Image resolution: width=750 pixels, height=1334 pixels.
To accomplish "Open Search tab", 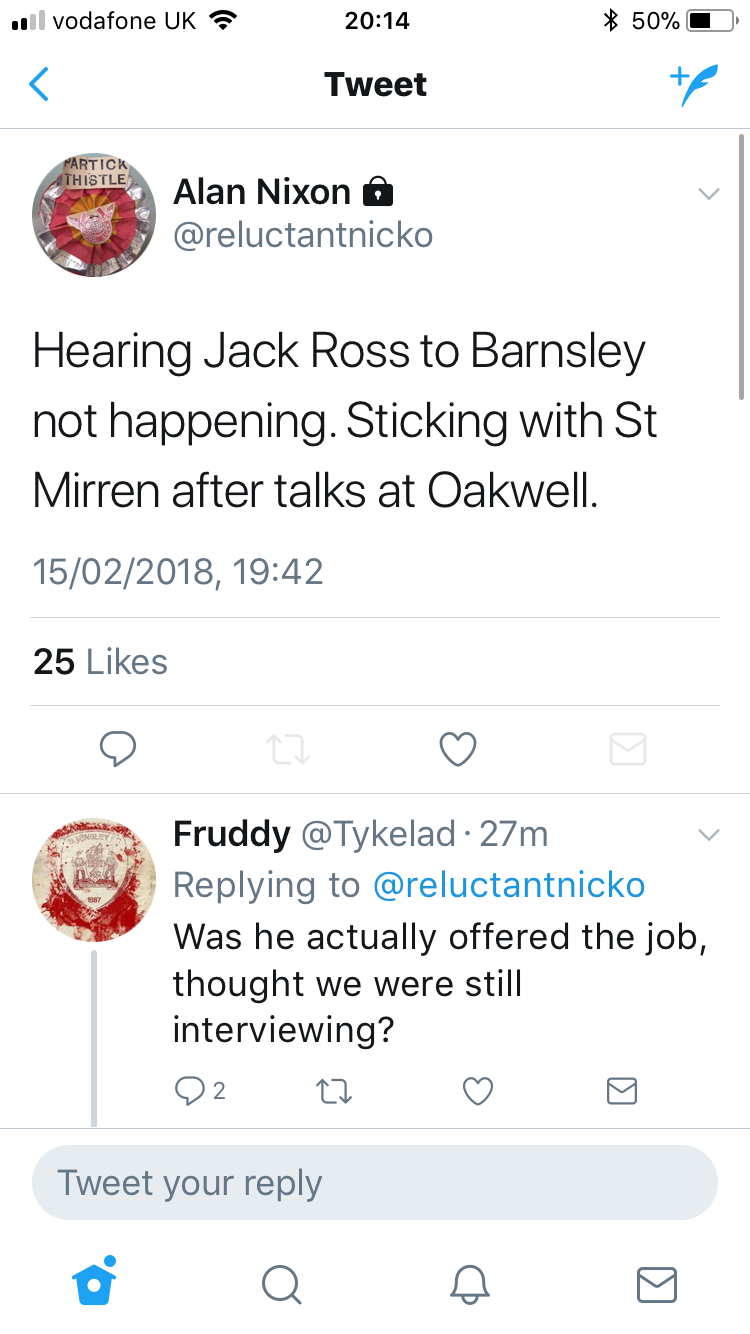I will 281,1283.
